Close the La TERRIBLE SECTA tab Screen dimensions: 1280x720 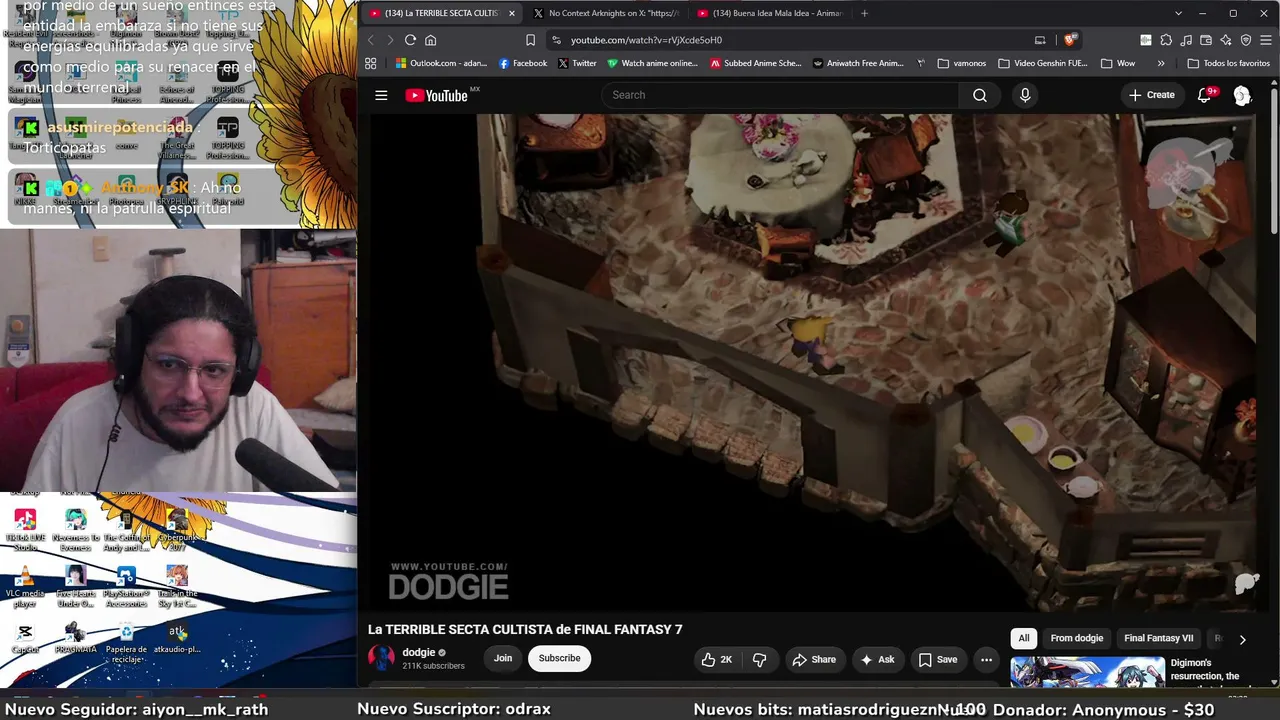[511, 13]
